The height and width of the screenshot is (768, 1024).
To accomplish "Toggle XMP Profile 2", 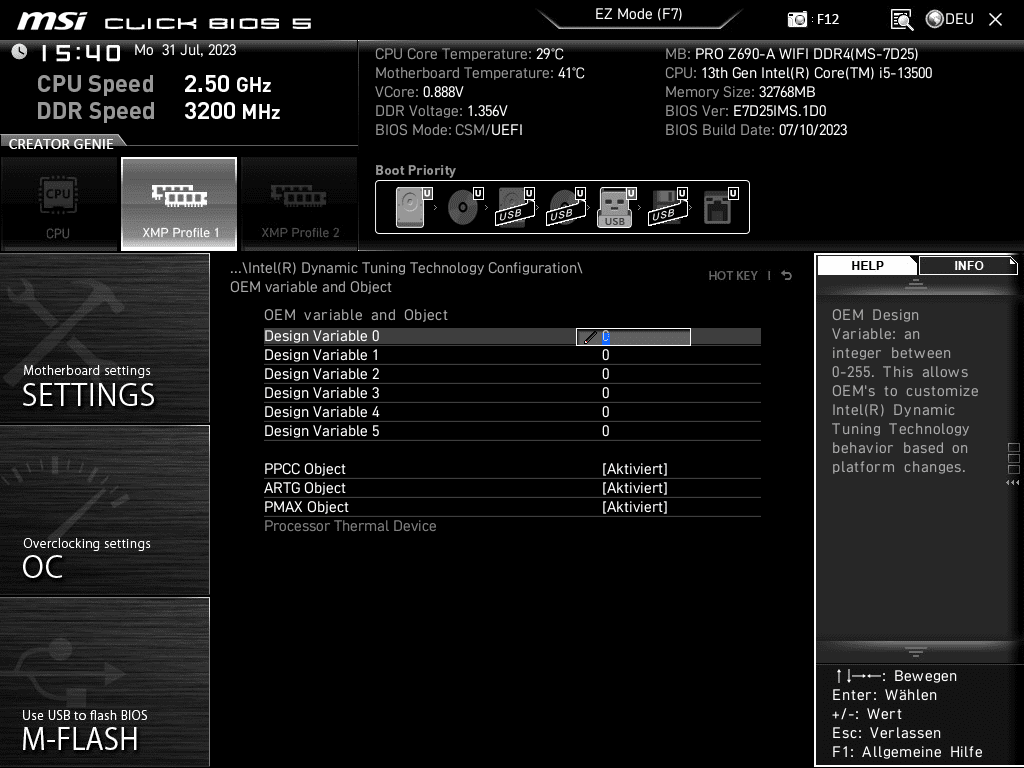I will [x=300, y=204].
